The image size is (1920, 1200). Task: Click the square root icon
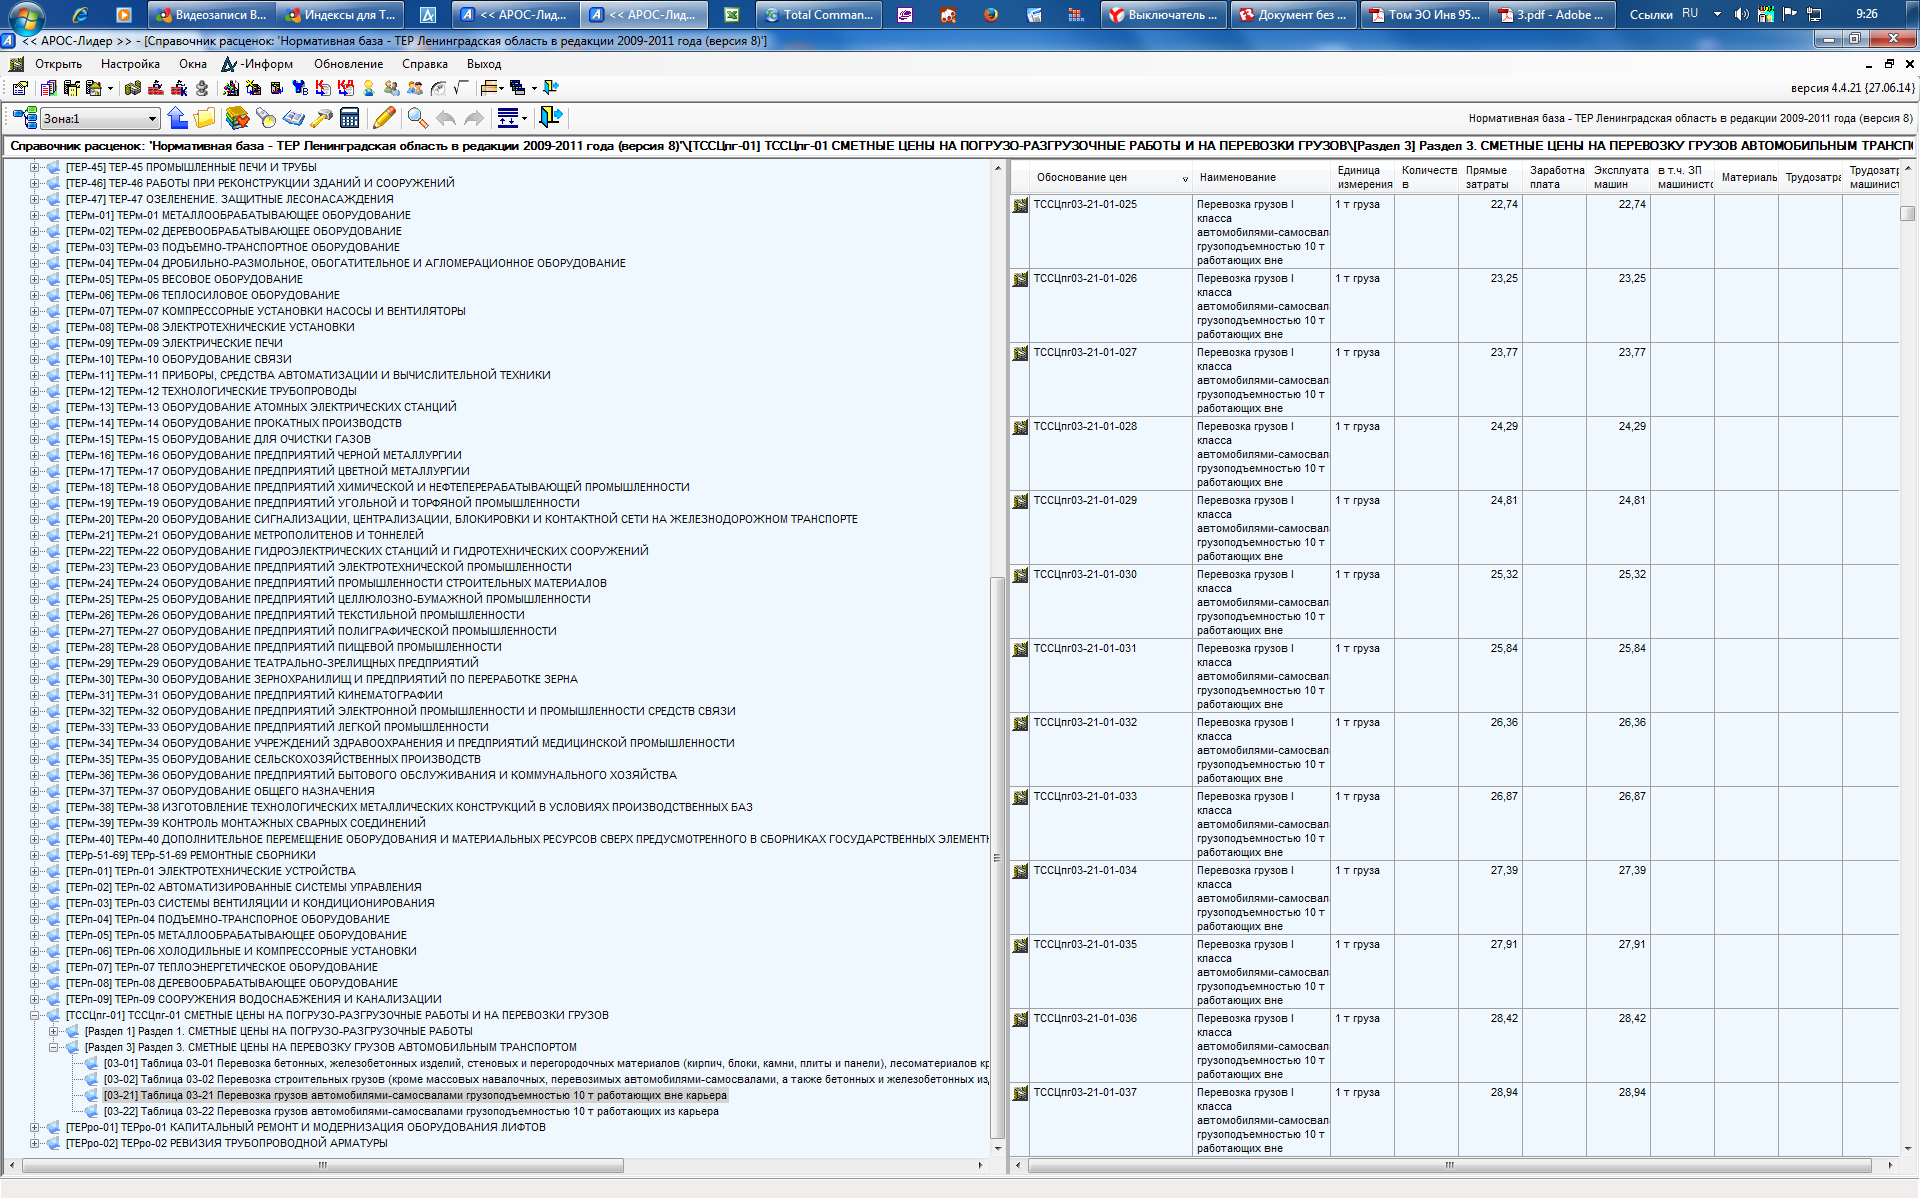[461, 88]
